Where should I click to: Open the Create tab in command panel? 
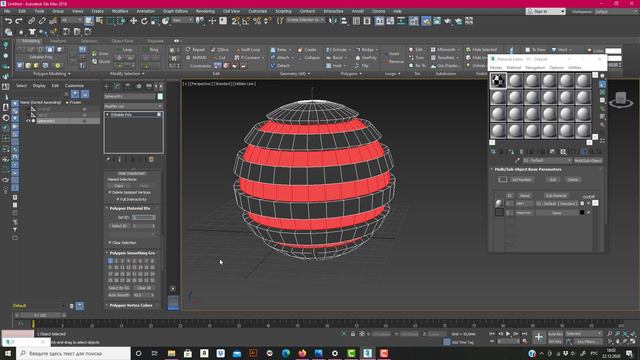pyautogui.click(x=107, y=86)
